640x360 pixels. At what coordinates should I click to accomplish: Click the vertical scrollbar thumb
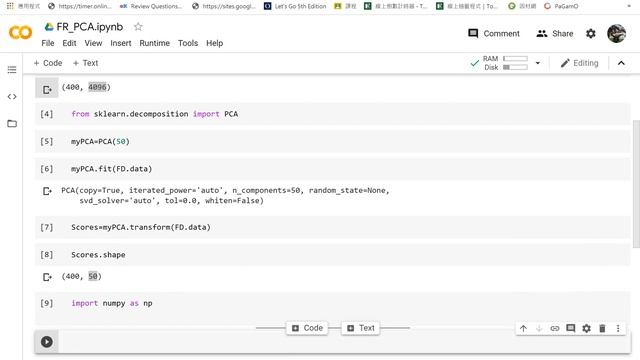(636, 184)
